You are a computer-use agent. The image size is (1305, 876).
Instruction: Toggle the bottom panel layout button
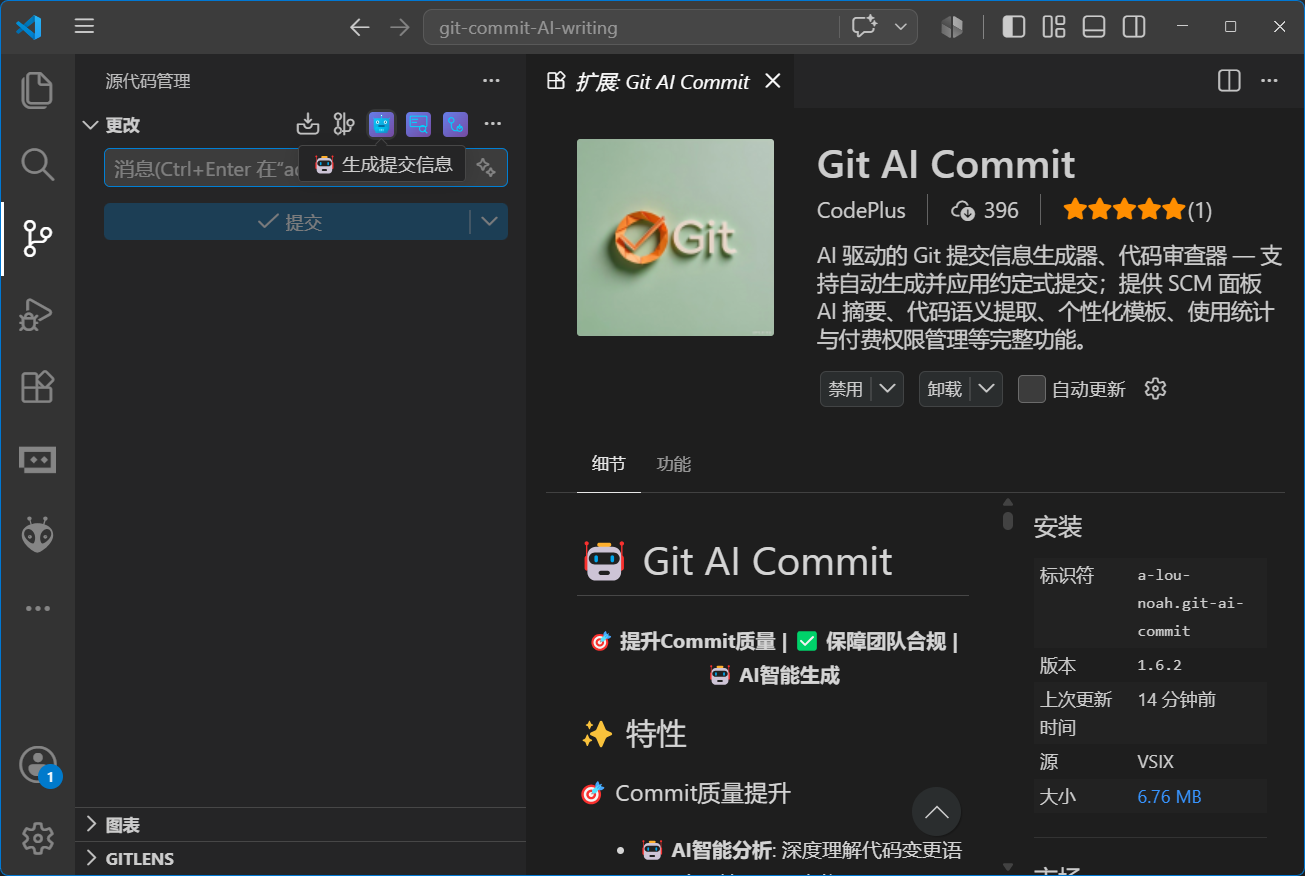pos(1094,27)
